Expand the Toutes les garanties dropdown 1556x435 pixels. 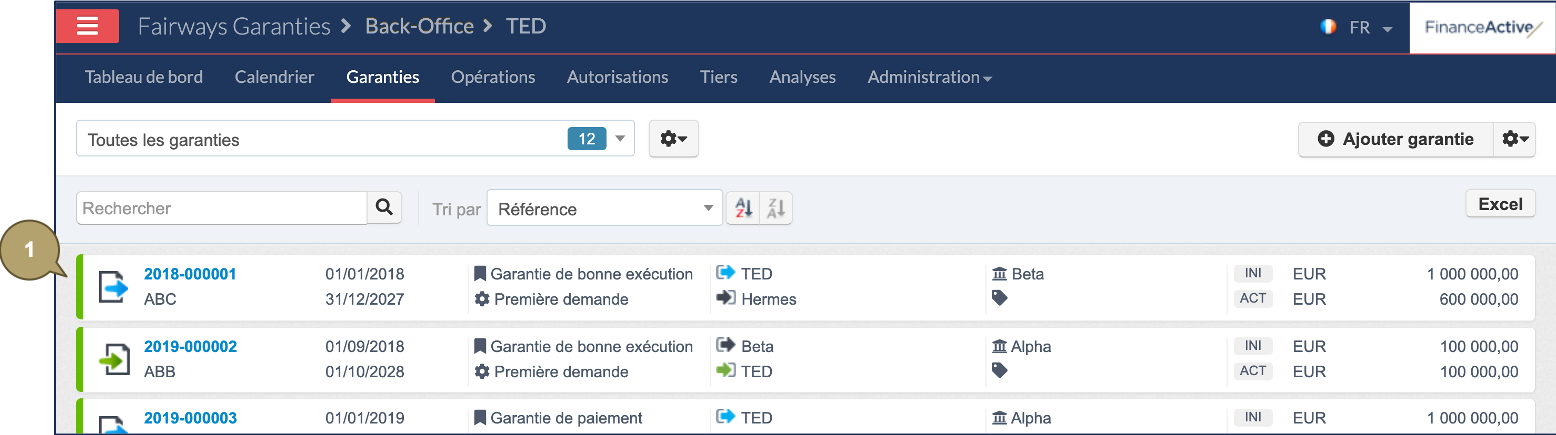click(619, 139)
